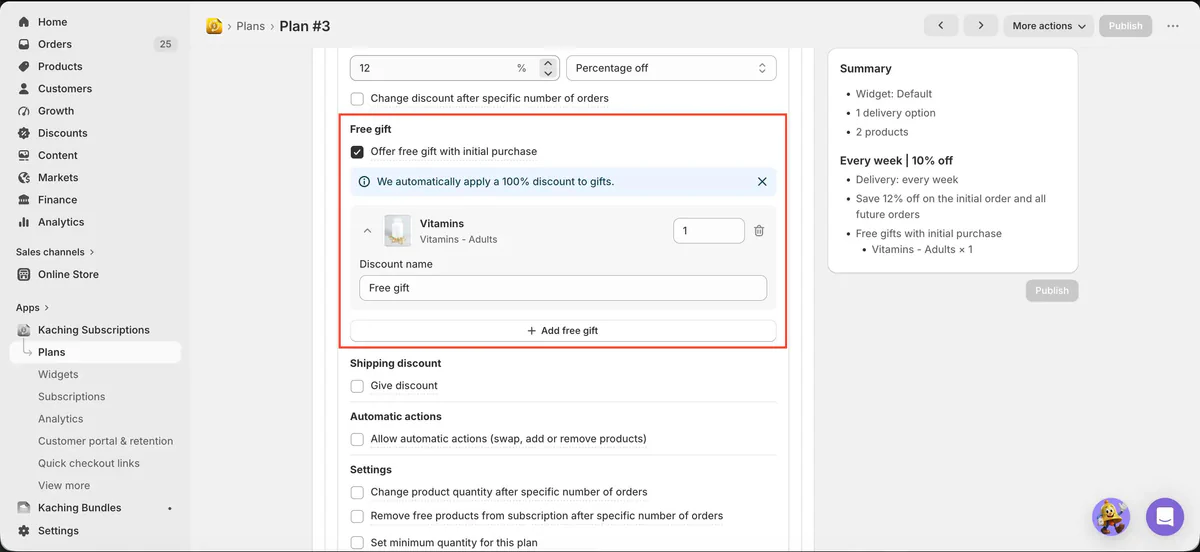Click the info icon in gift banner
This screenshot has width=1200, height=552.
click(364, 182)
